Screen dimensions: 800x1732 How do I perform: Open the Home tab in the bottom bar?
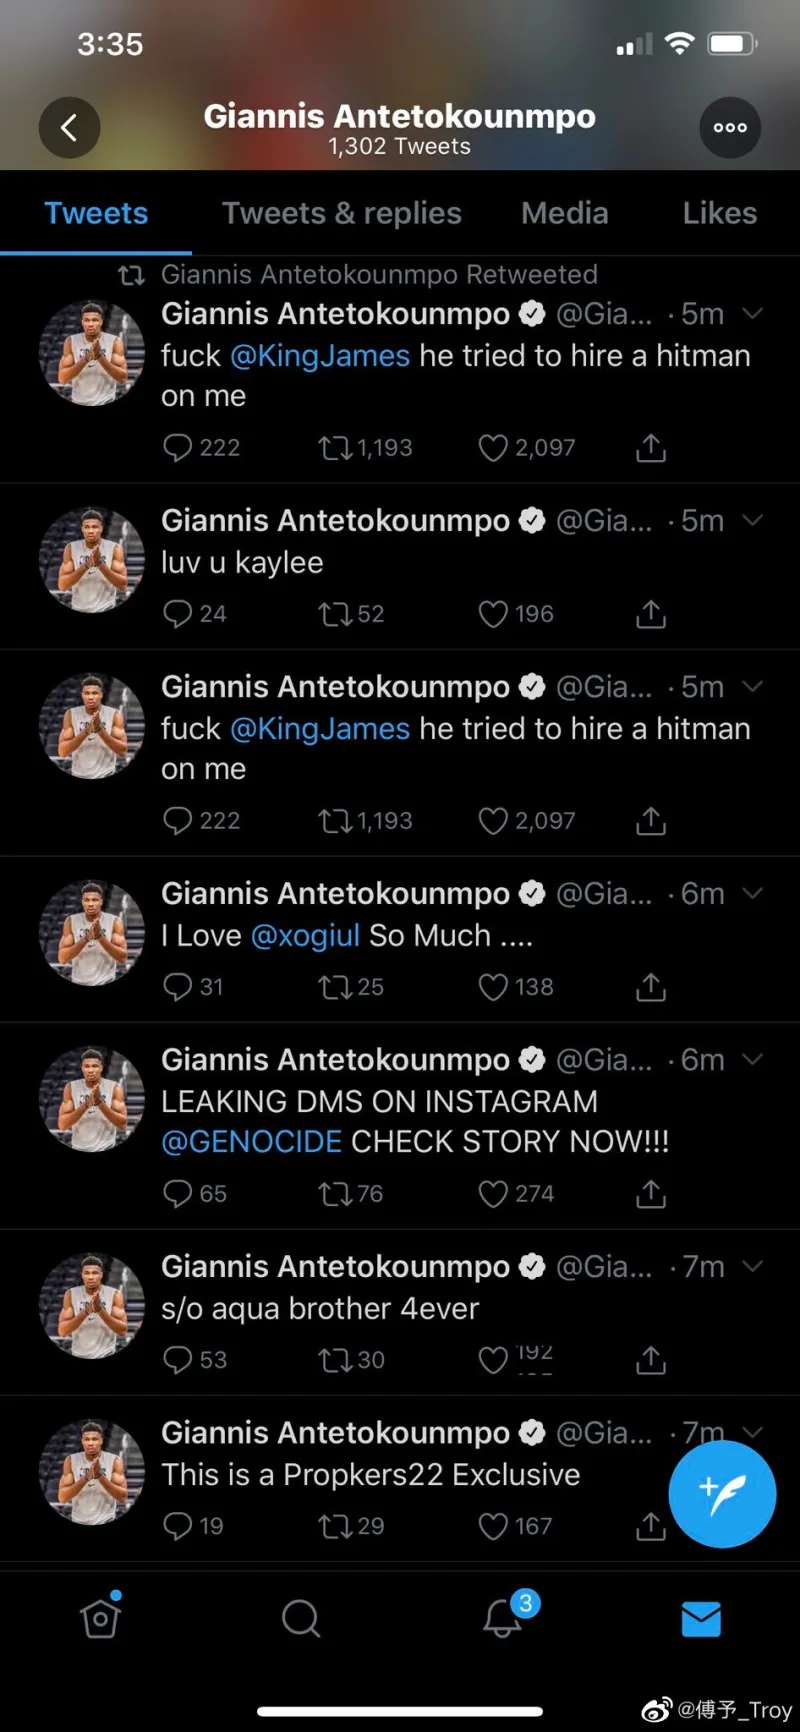(101, 1617)
